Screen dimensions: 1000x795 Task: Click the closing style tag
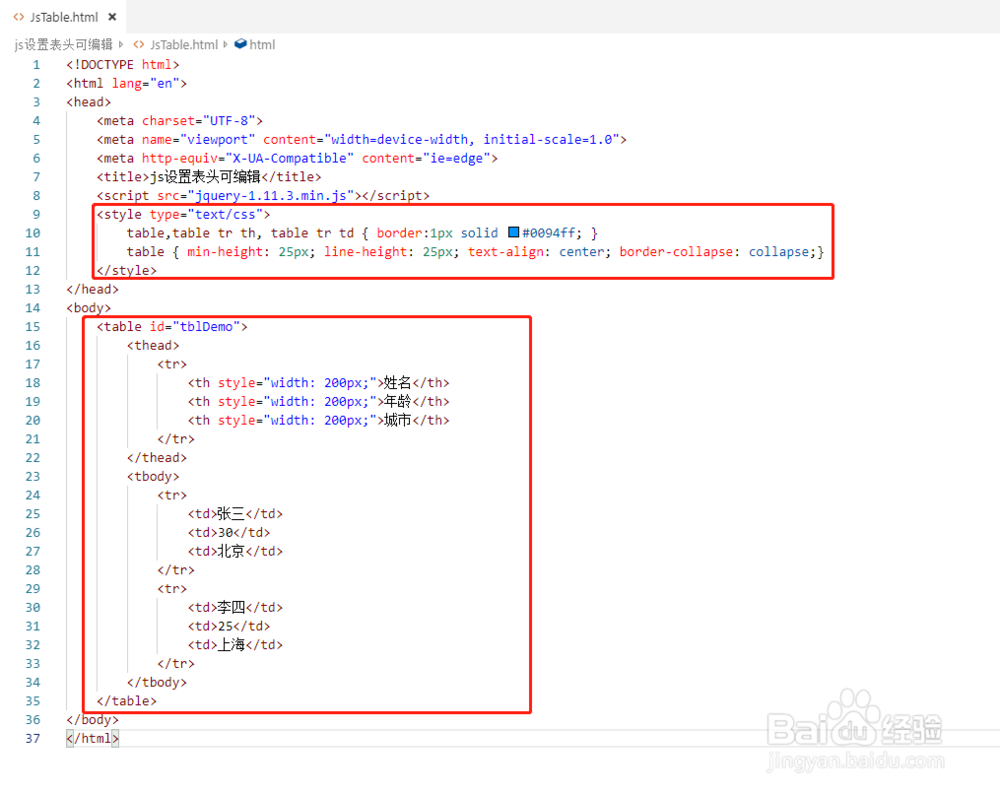point(126,271)
